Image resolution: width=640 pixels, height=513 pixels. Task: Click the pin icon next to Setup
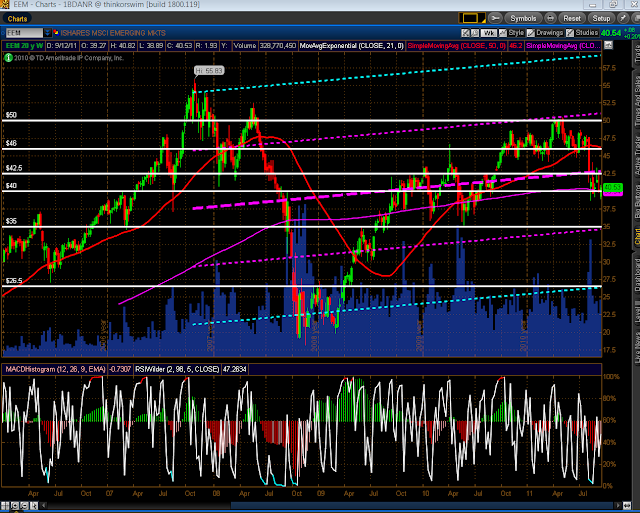pyautogui.click(x=623, y=18)
